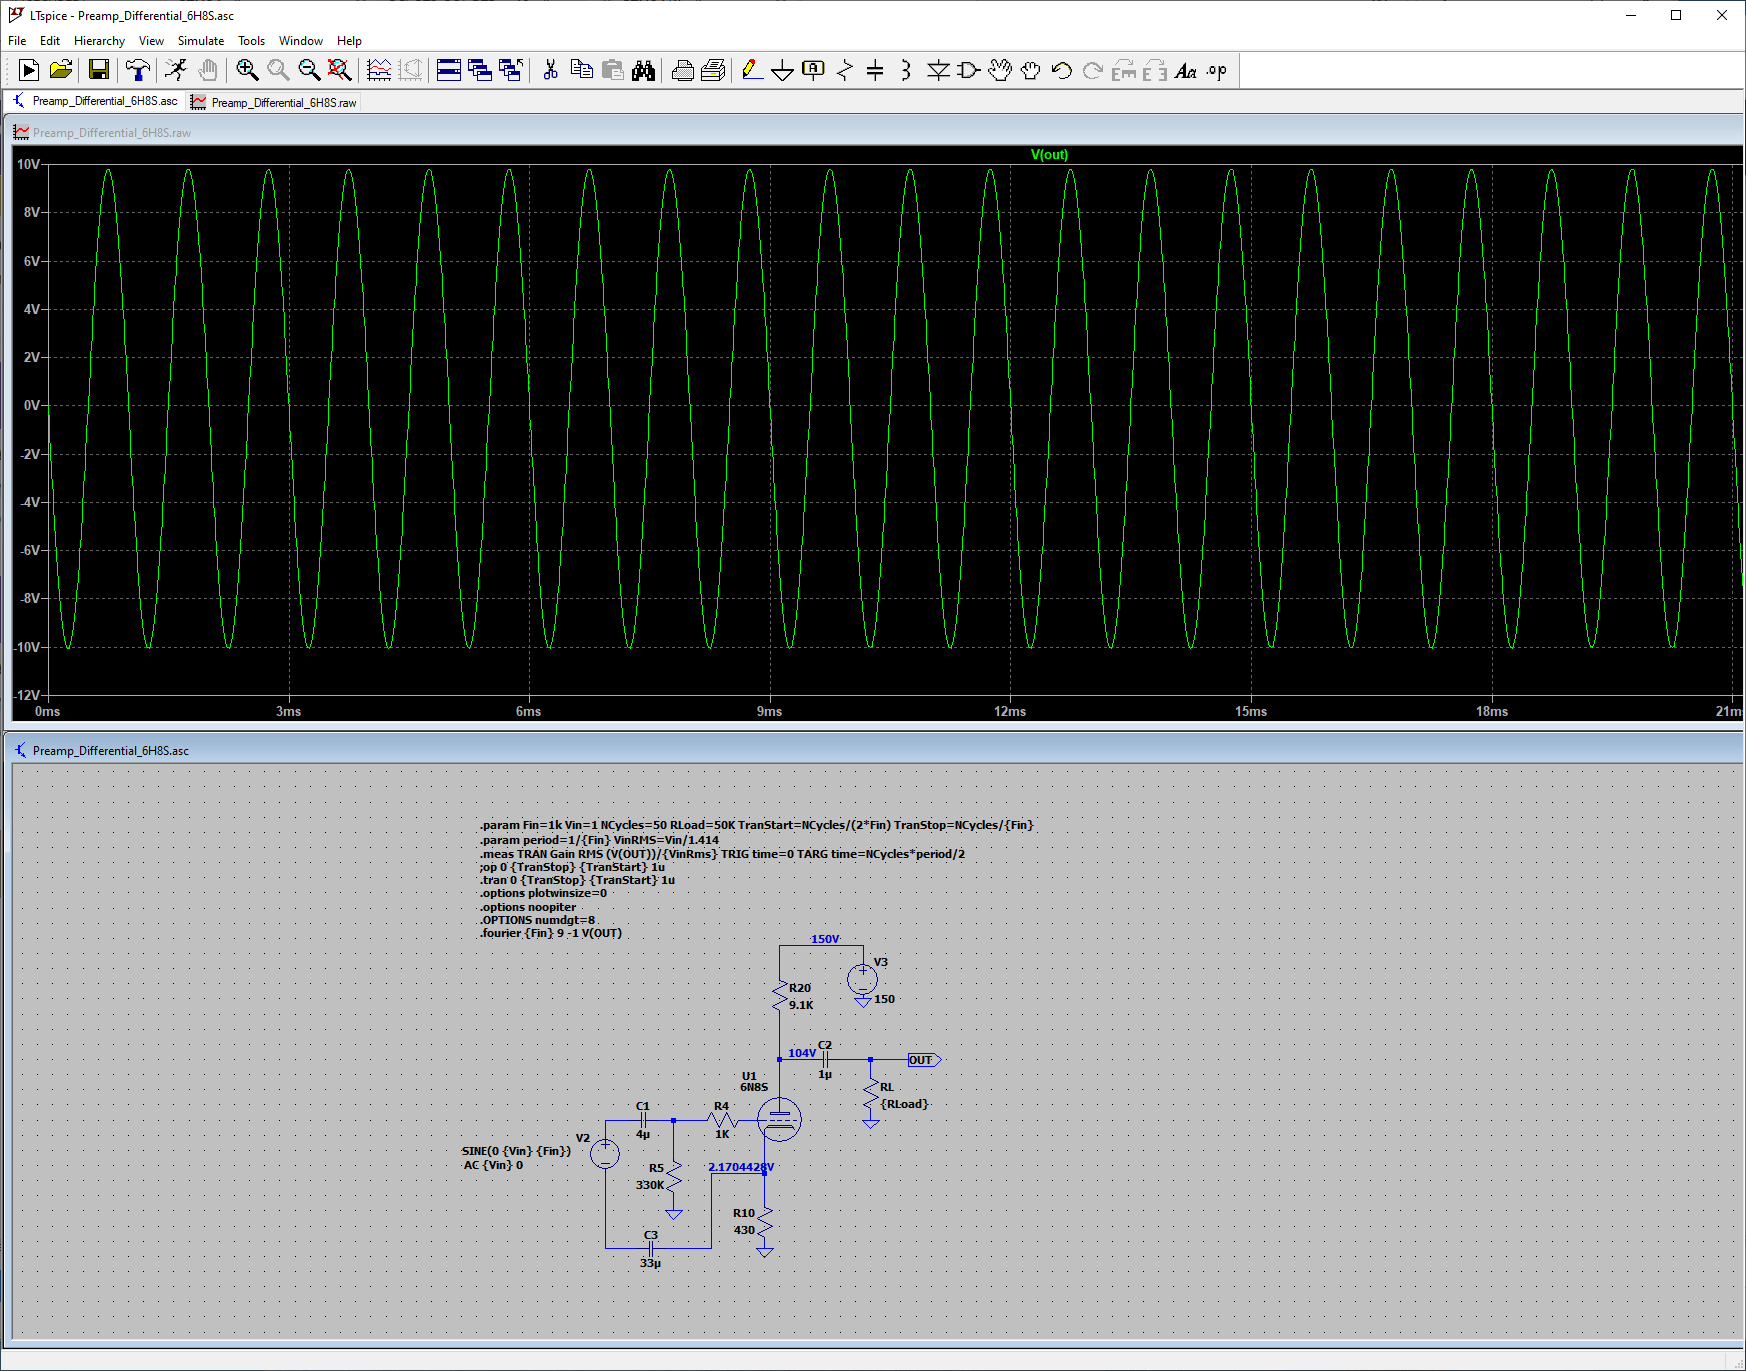The height and width of the screenshot is (1371, 1746).
Task: Open the Tools menu
Action: click(x=251, y=41)
